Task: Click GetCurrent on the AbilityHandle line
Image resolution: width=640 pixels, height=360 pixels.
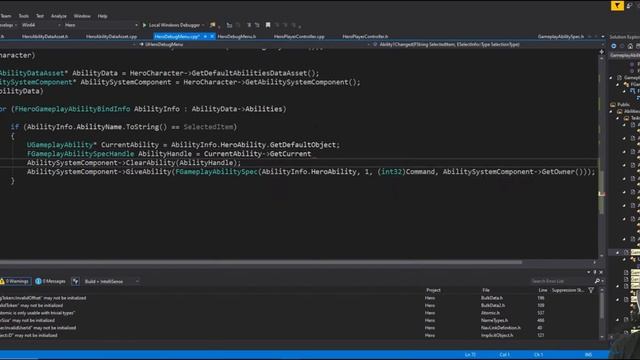Action: [x=290, y=154]
